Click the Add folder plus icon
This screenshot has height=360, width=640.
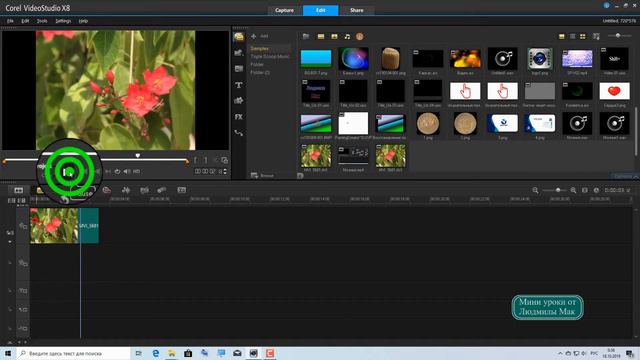[x=253, y=36]
